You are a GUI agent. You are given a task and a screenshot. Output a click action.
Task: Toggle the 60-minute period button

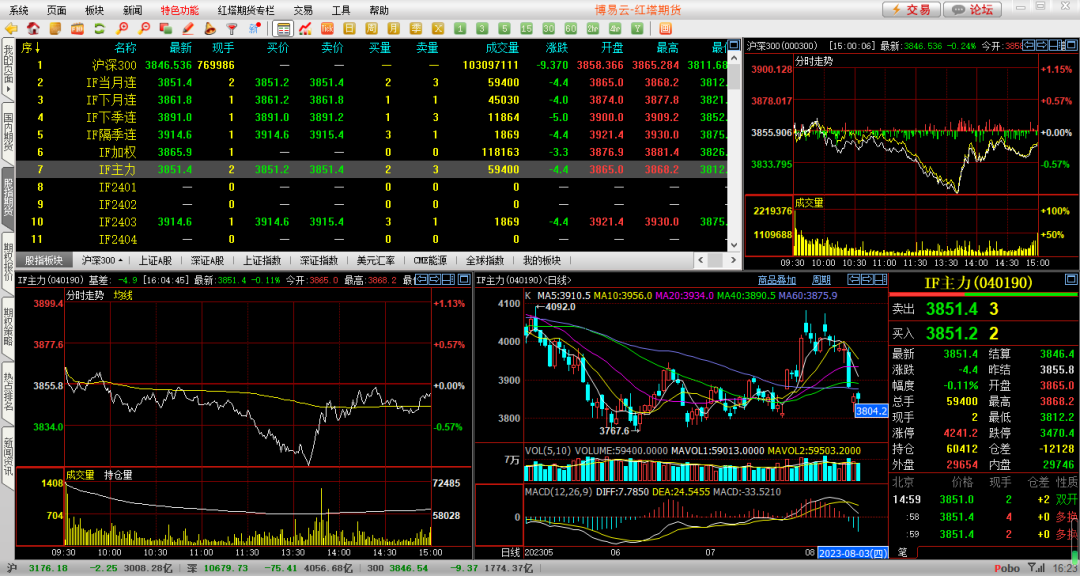click(570, 29)
